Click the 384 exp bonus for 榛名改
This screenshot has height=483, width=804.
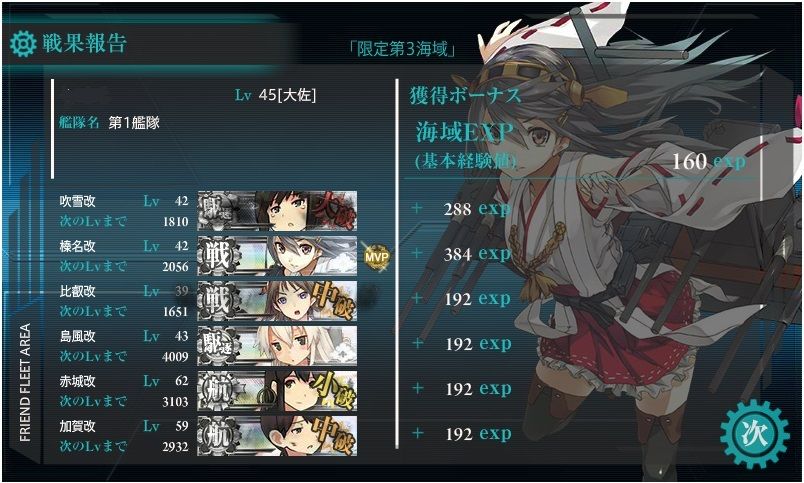(x=477, y=254)
